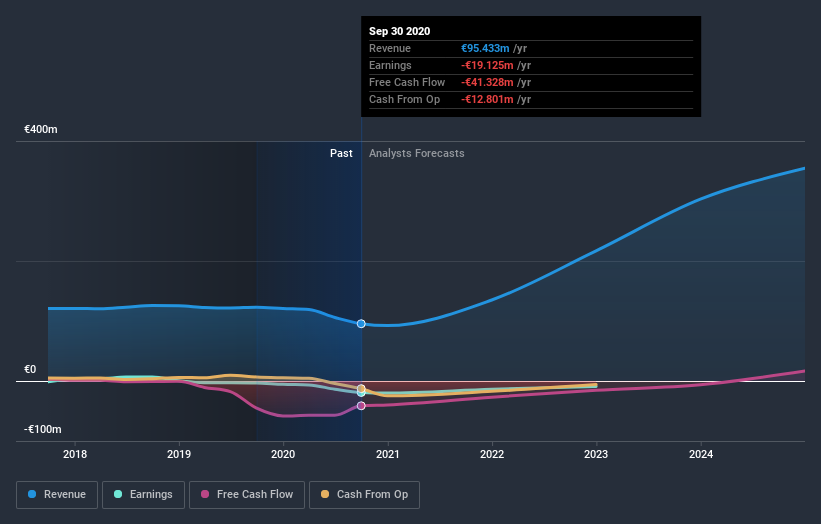Click the -€19.125m earnings value in tooltip
The height and width of the screenshot is (524, 821).
487,65
